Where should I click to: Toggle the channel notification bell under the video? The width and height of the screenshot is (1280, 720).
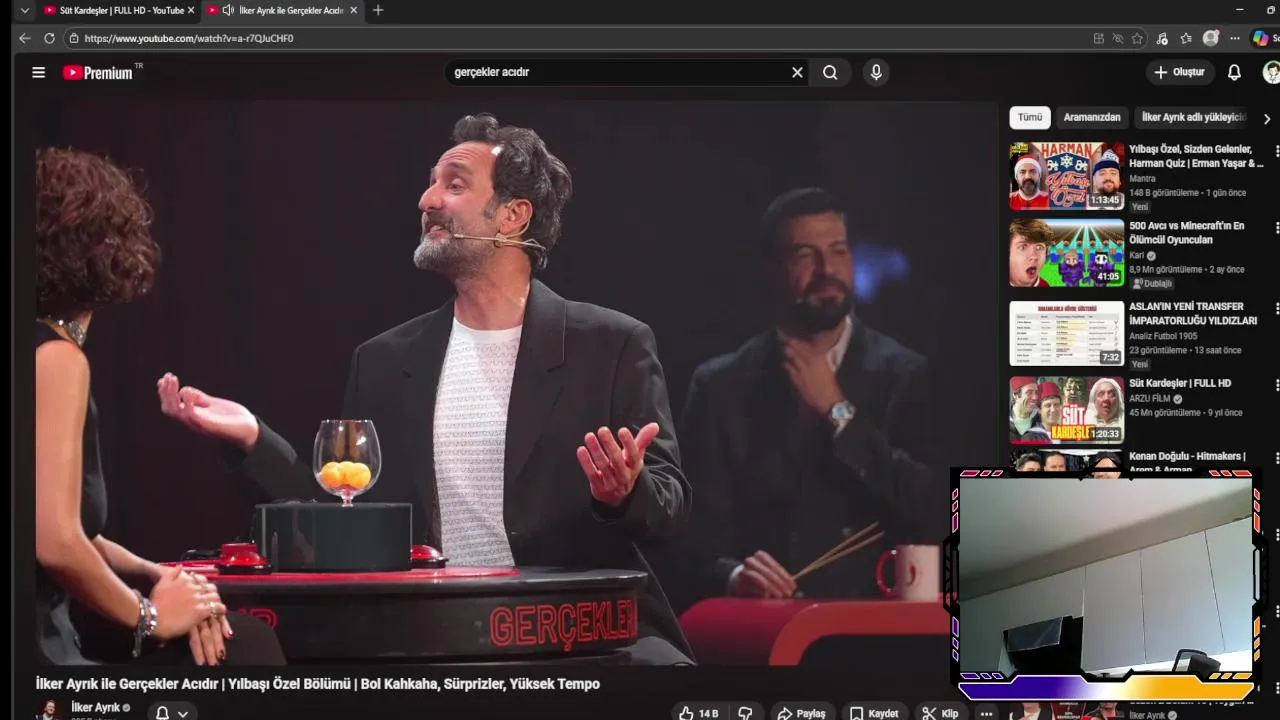click(x=162, y=713)
